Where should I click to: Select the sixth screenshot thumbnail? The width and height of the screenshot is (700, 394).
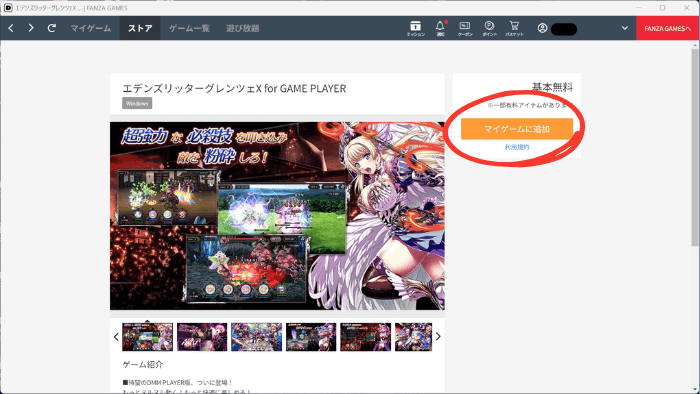point(413,337)
